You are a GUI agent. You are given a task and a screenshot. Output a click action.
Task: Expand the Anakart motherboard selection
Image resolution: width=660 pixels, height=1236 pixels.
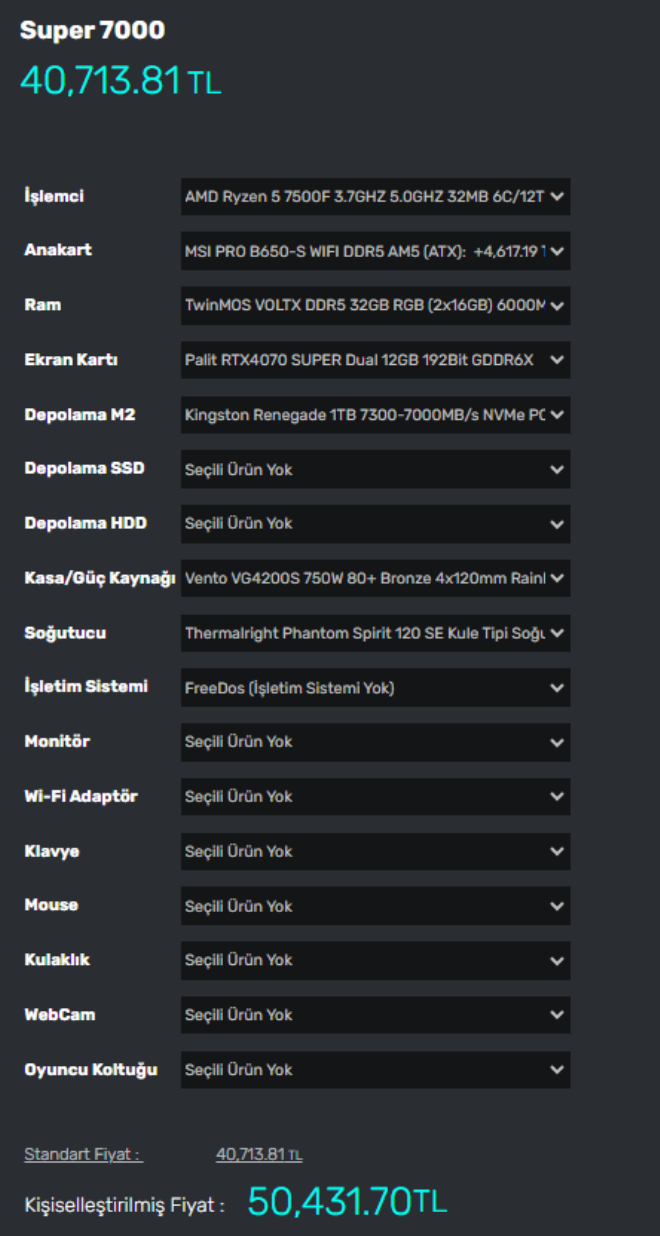click(x=375, y=251)
